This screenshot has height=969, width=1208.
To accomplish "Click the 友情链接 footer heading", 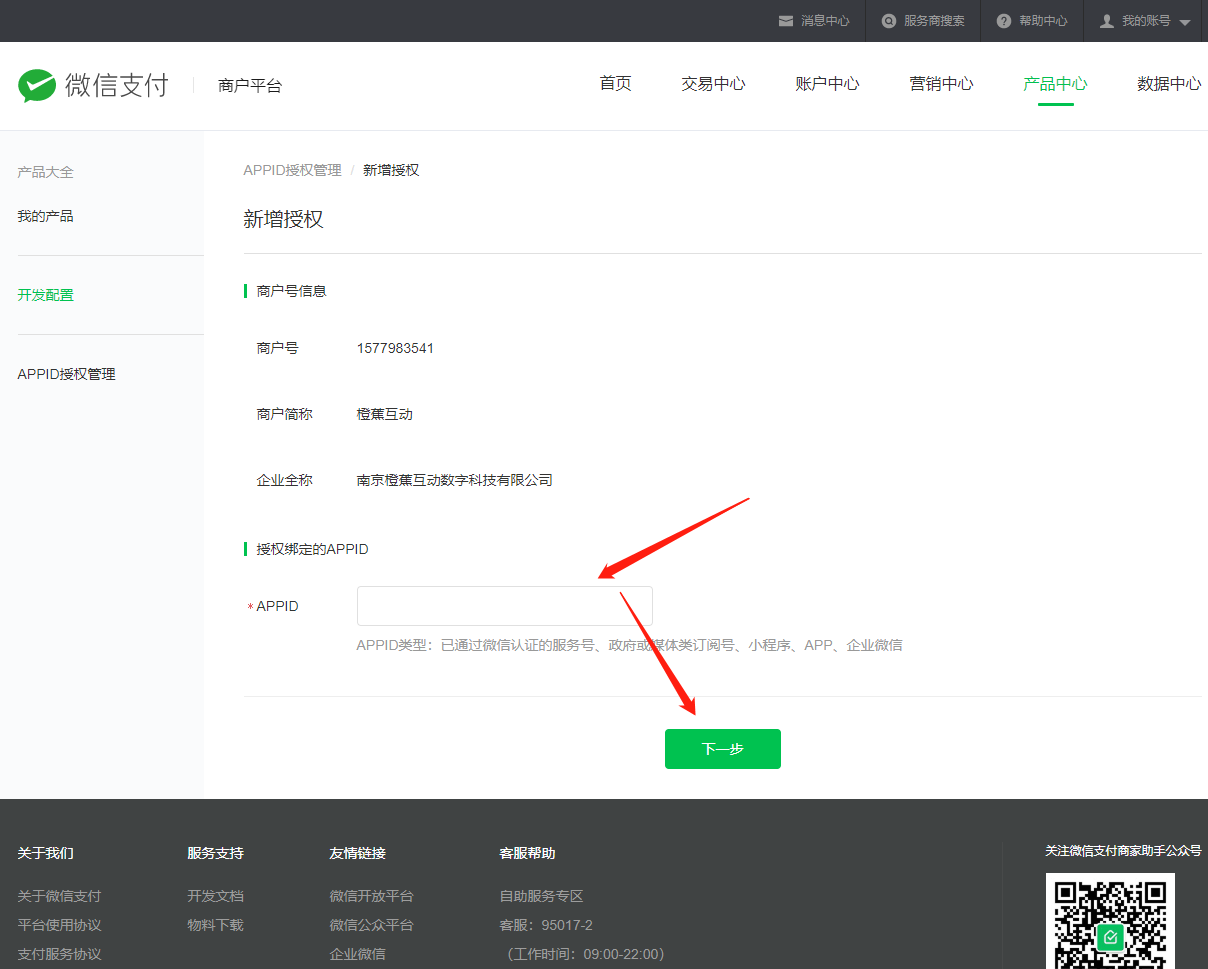I will click(357, 853).
